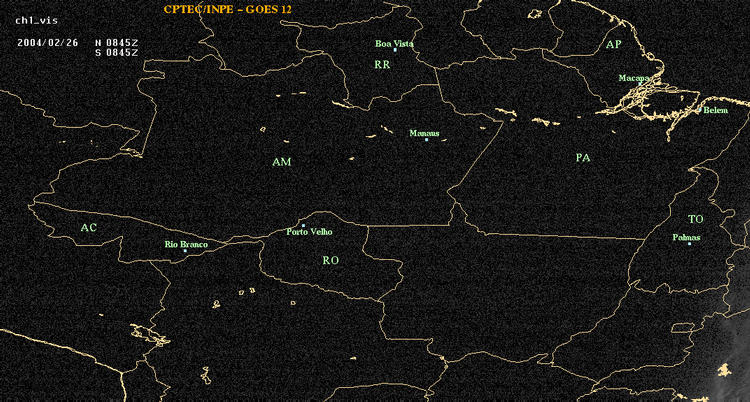
Task: Click the Rio Branco city marker dot
Action: click(185, 251)
